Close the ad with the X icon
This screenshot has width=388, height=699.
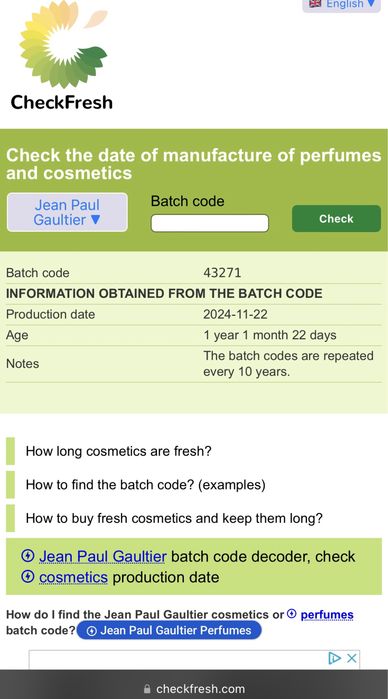[351, 658]
